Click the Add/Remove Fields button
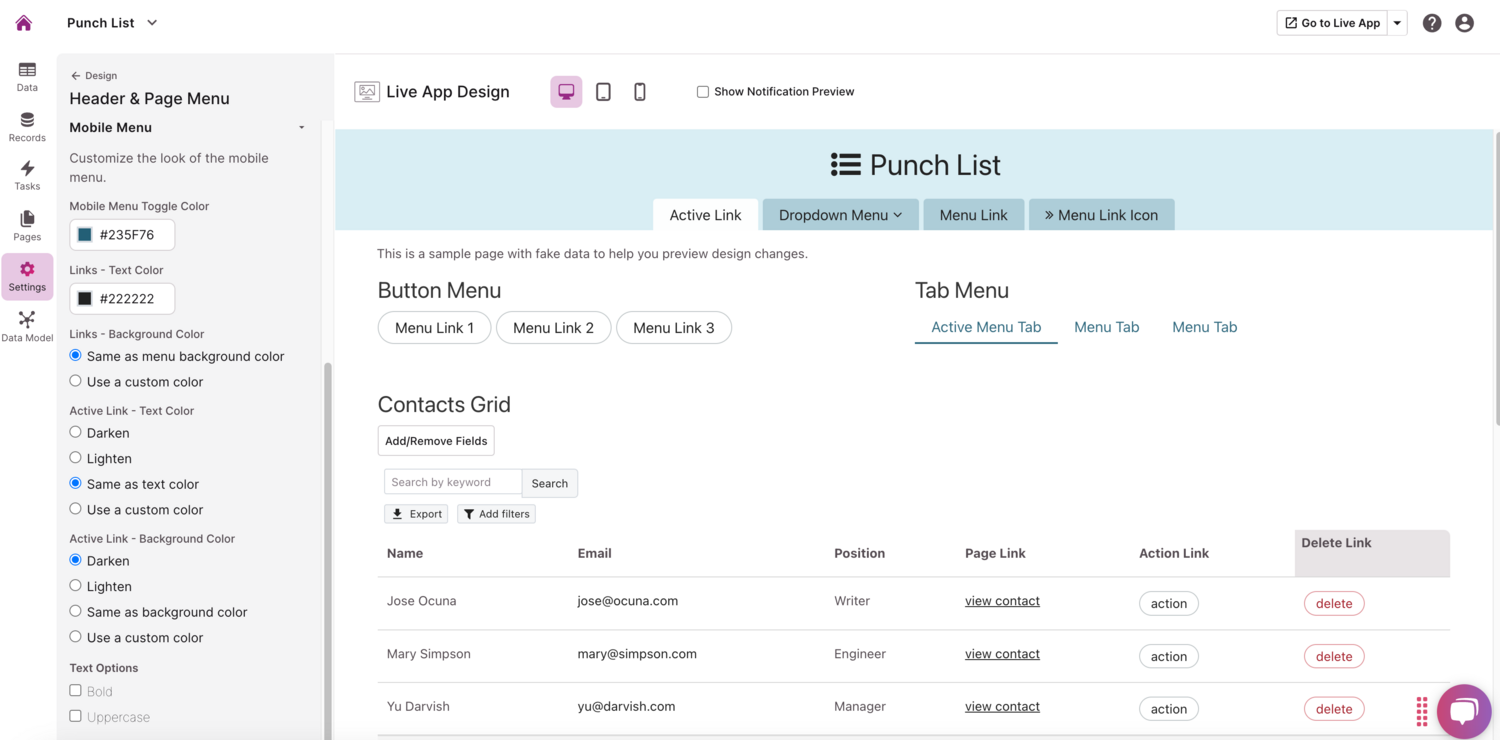 pyautogui.click(x=436, y=440)
